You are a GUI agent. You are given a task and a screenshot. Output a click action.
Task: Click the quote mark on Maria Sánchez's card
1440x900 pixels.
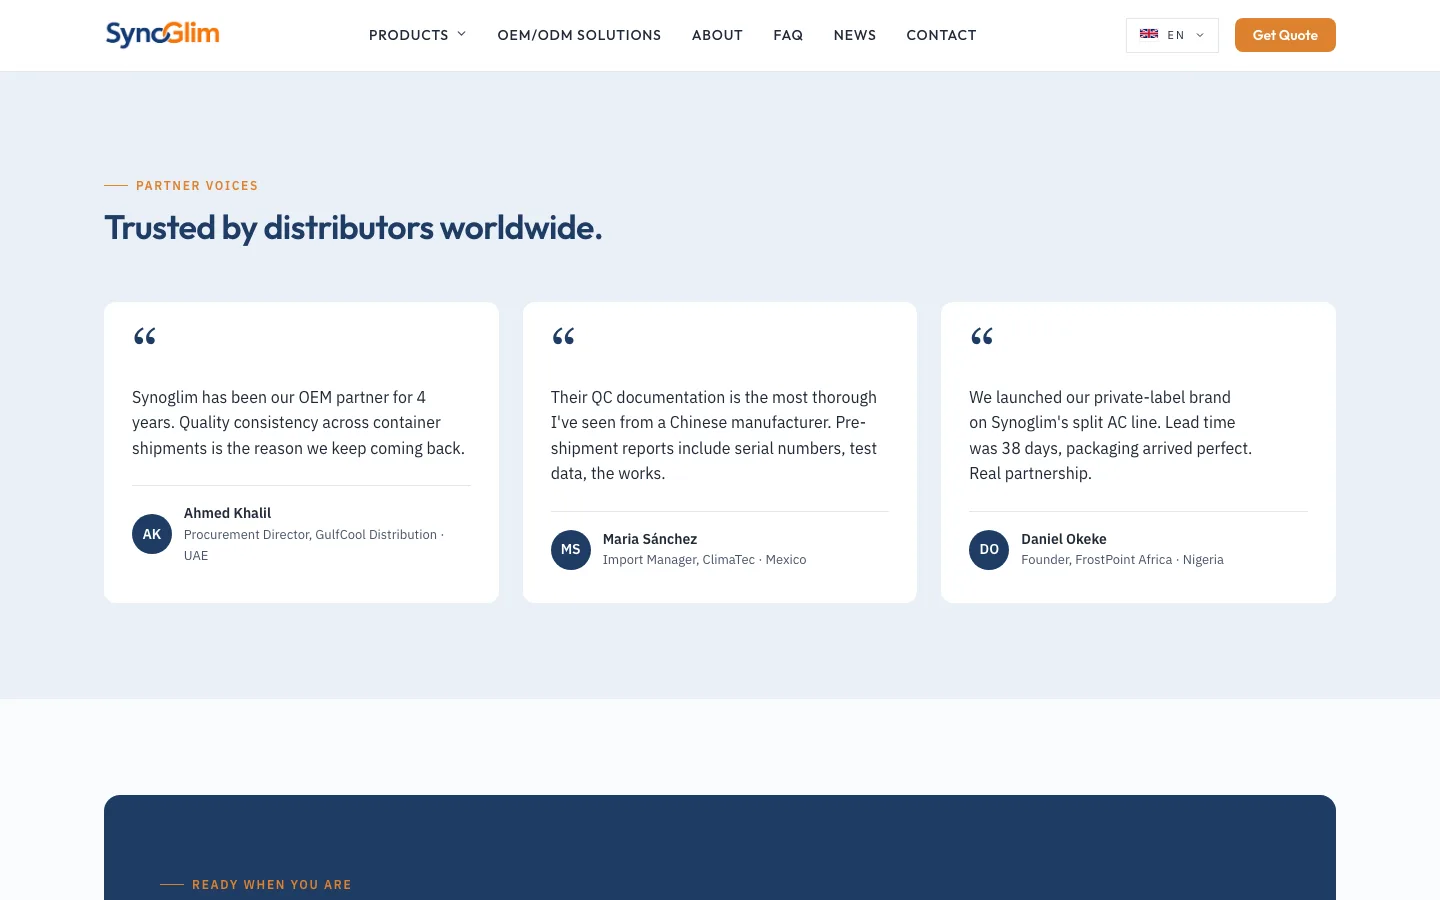tap(564, 337)
